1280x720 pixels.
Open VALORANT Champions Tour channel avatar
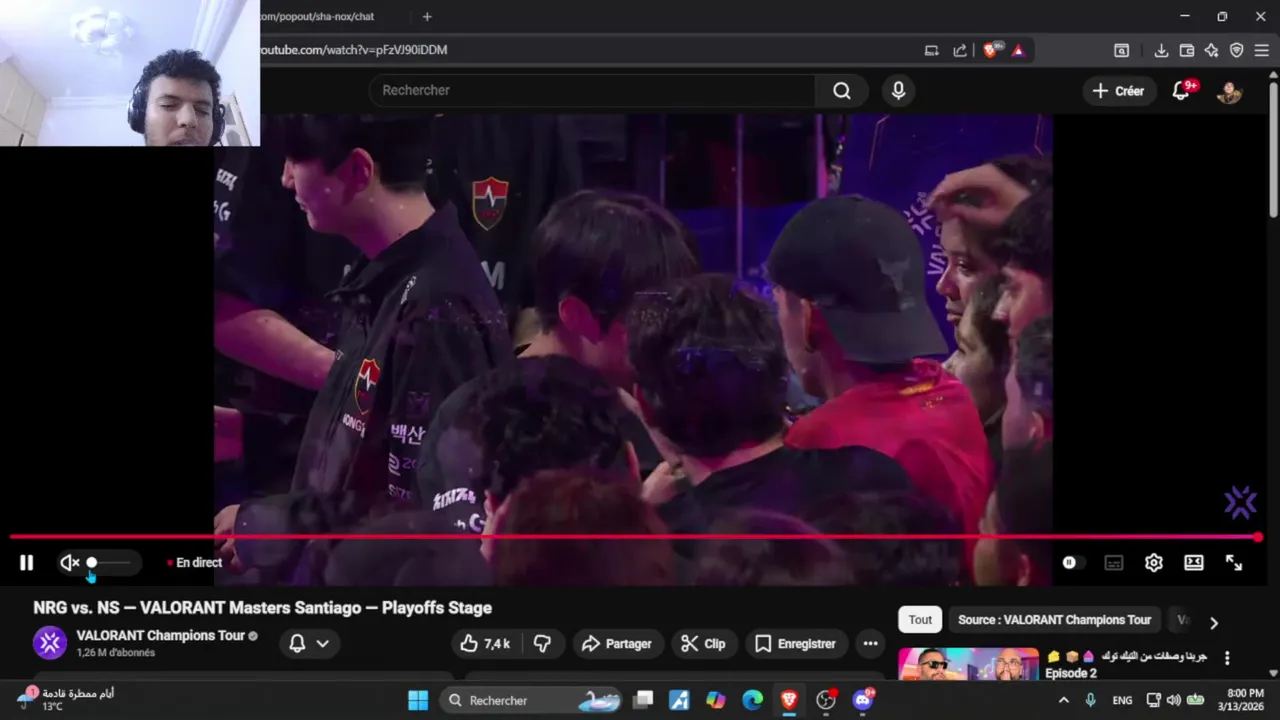[x=50, y=643]
